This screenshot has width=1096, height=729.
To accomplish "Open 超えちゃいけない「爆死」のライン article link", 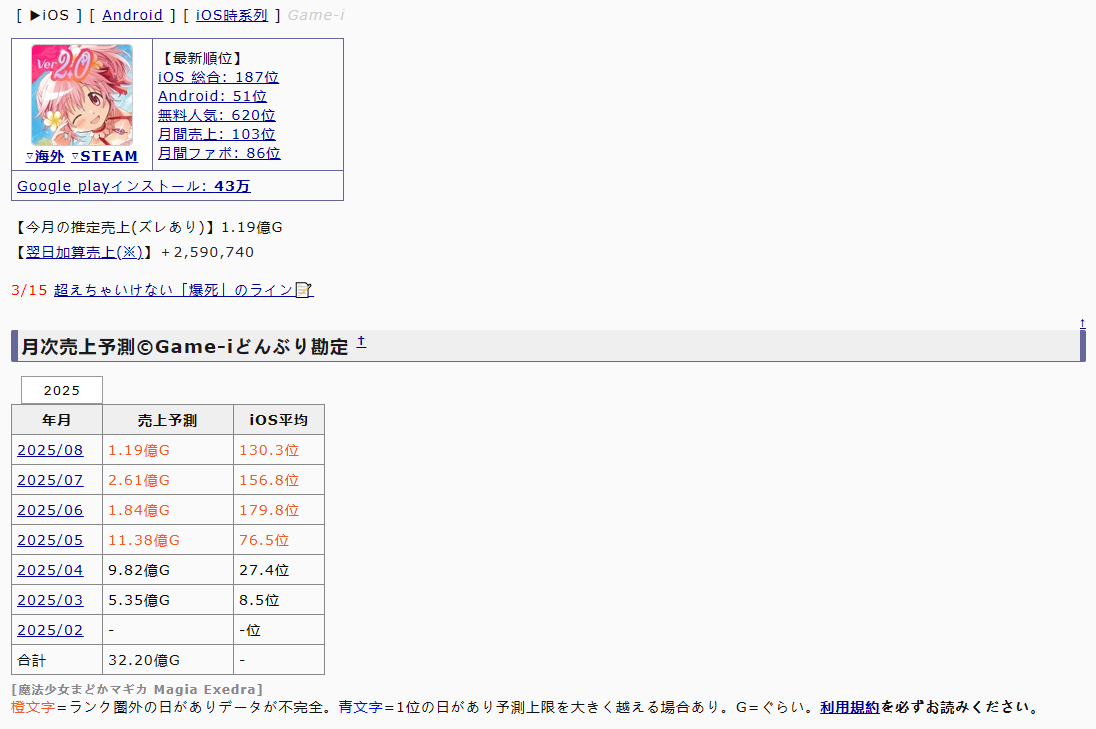I will click(173, 289).
